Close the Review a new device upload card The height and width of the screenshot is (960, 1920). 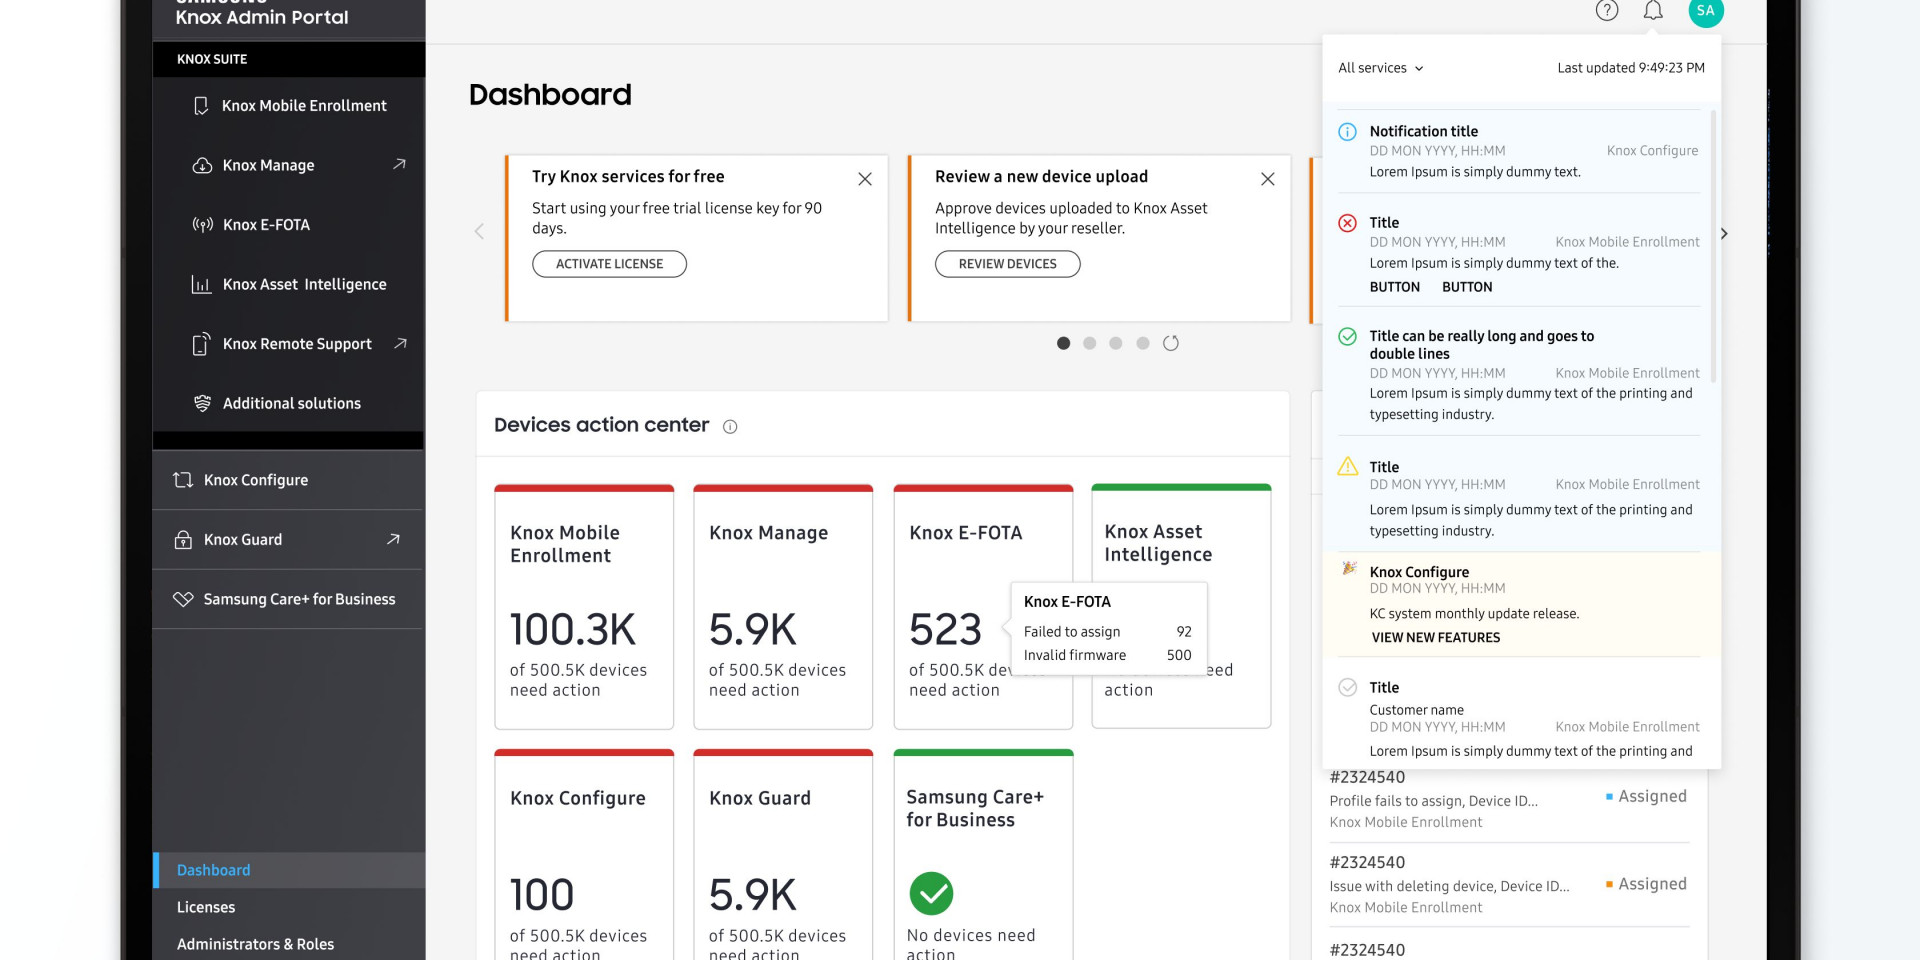1268,179
